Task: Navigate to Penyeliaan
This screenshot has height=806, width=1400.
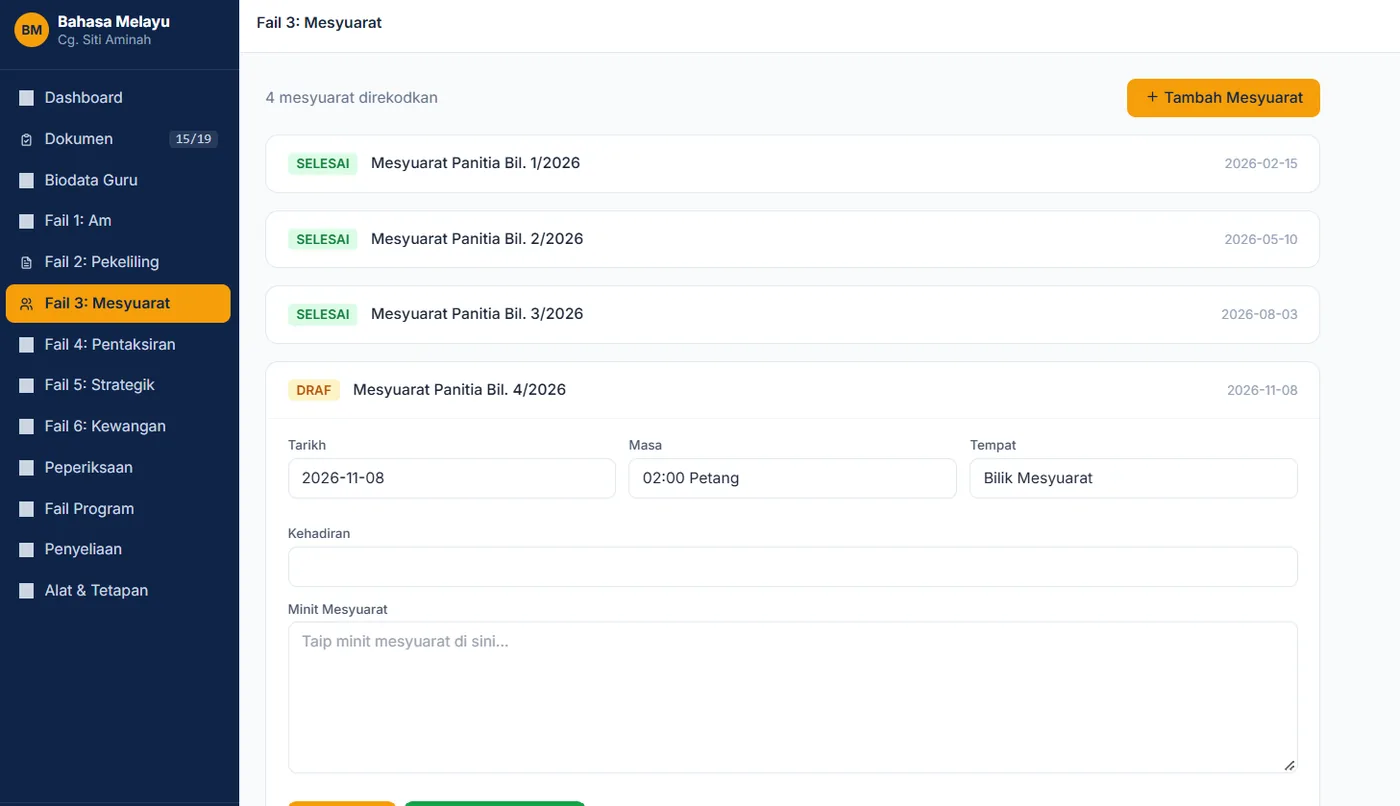Action: 118,549
